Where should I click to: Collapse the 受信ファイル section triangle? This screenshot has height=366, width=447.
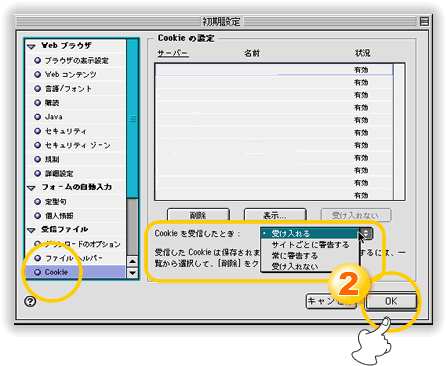pos(31,230)
